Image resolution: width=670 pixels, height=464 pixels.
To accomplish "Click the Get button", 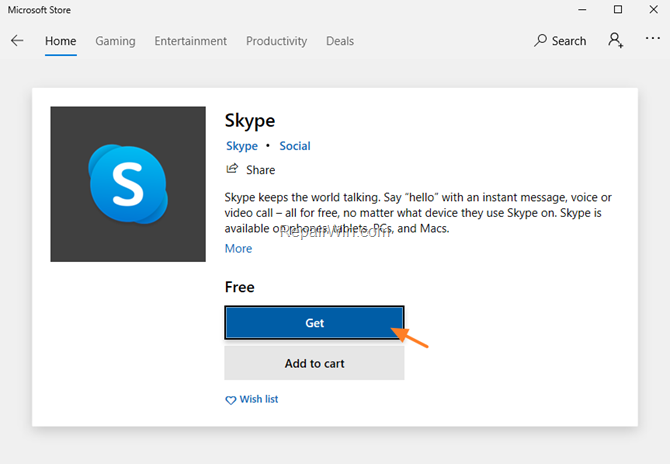I will pyautogui.click(x=314, y=323).
